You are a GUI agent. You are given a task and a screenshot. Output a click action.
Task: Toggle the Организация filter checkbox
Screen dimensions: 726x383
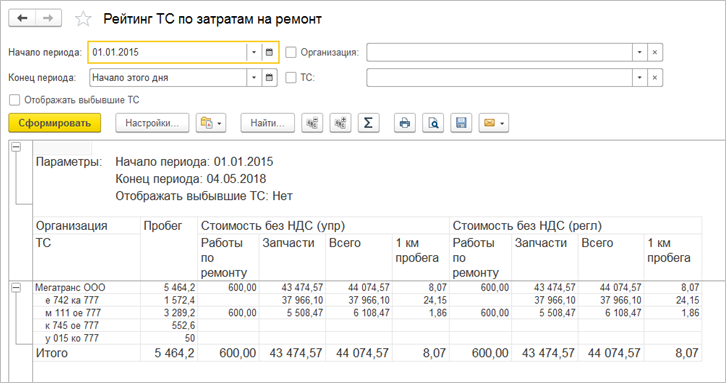(x=291, y=52)
